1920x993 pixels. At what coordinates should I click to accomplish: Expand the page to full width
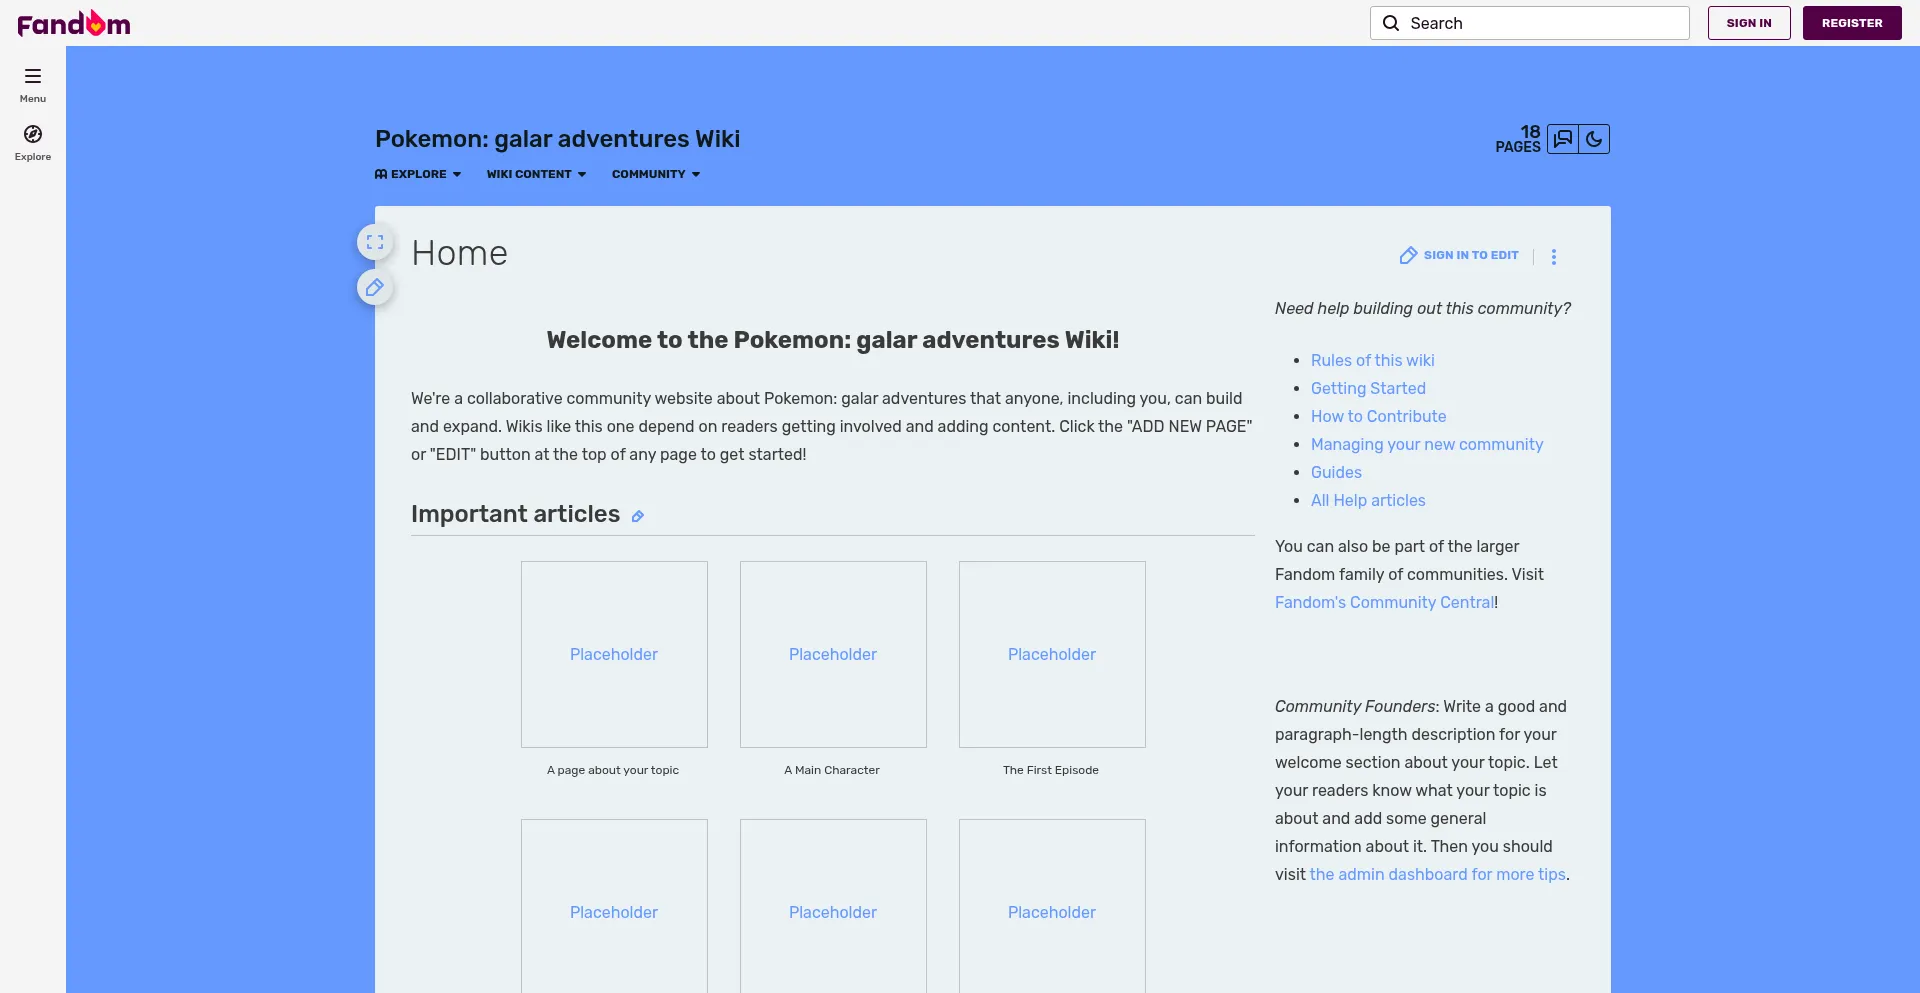[375, 242]
